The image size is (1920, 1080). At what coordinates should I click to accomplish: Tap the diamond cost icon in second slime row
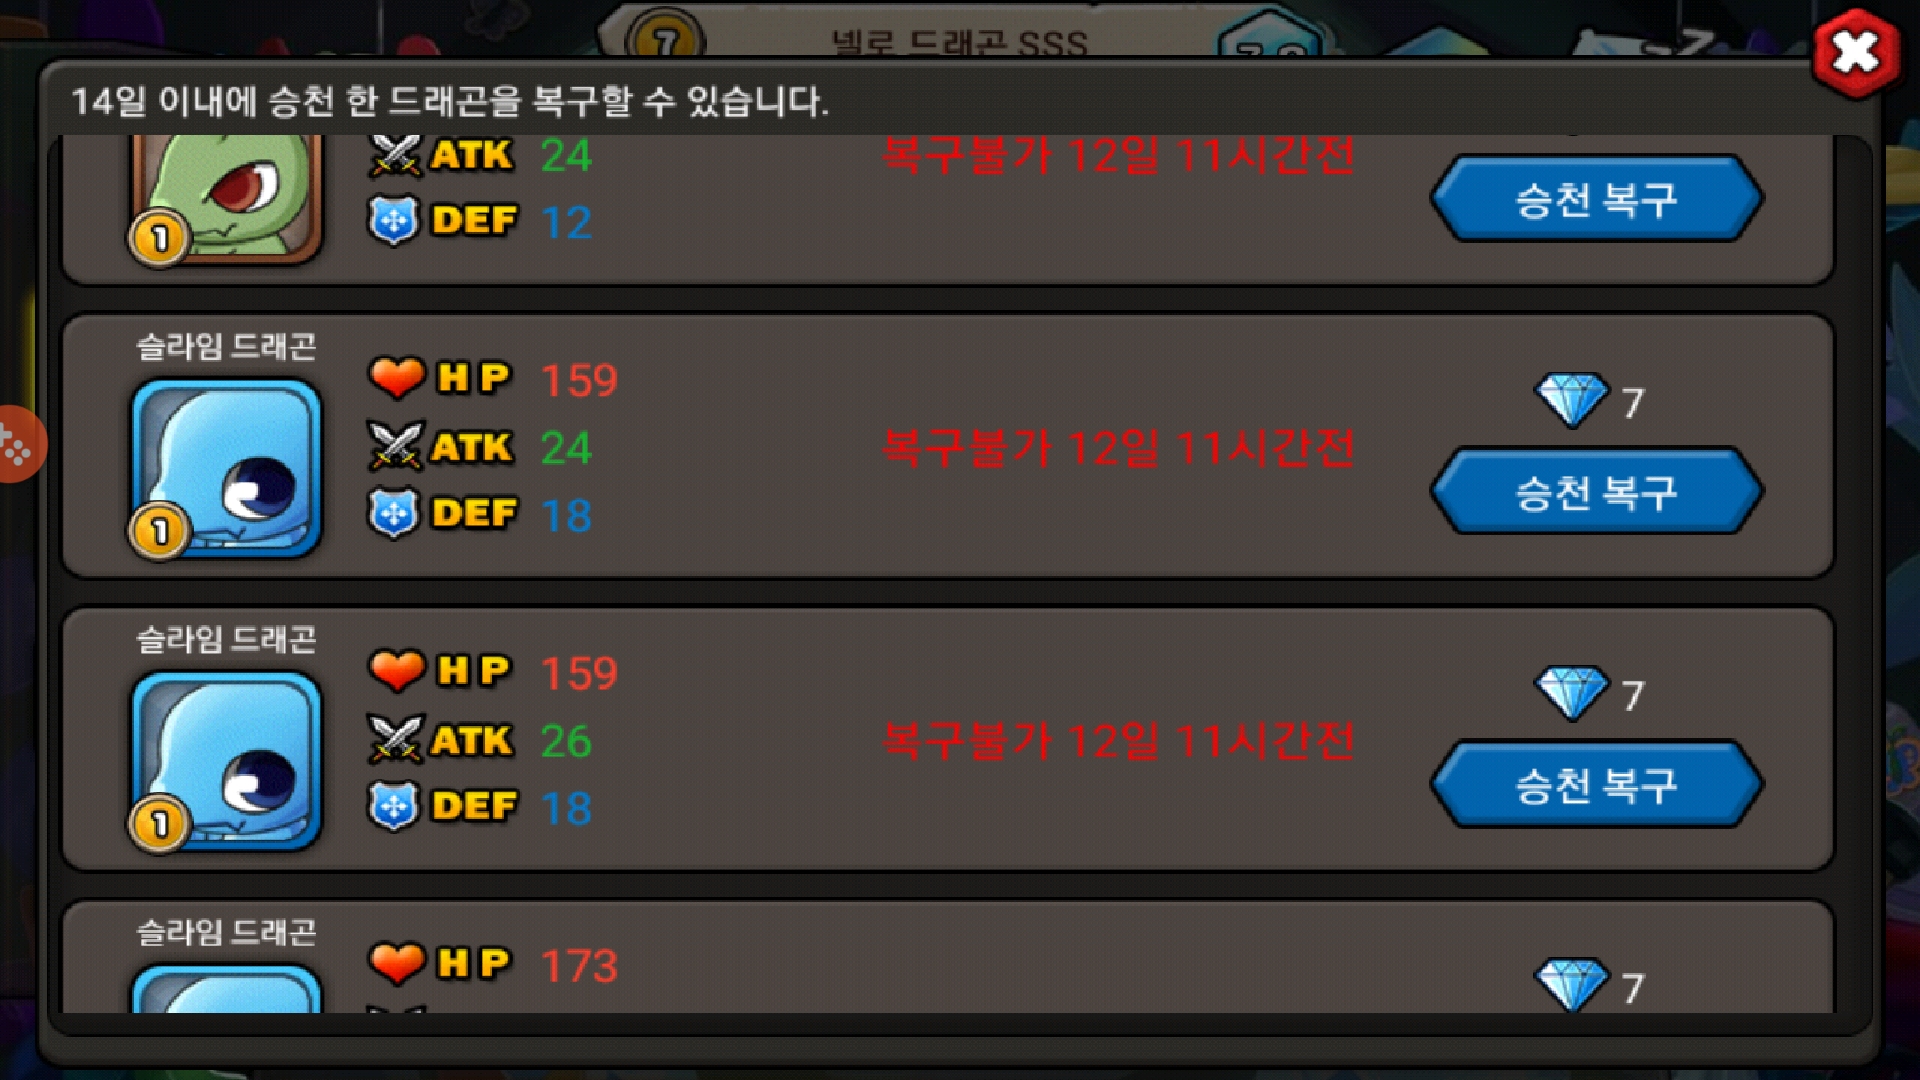coord(1572,693)
